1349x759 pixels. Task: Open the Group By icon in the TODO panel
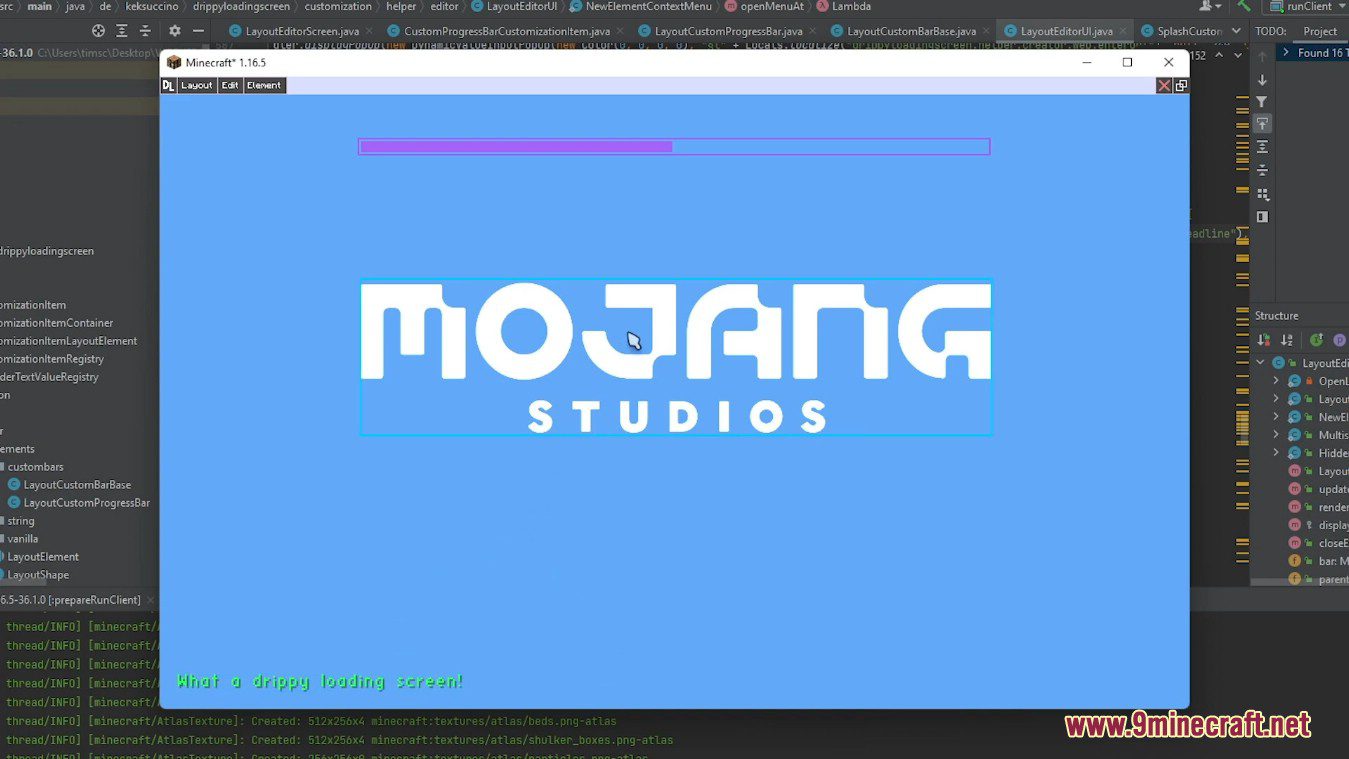(1262, 194)
